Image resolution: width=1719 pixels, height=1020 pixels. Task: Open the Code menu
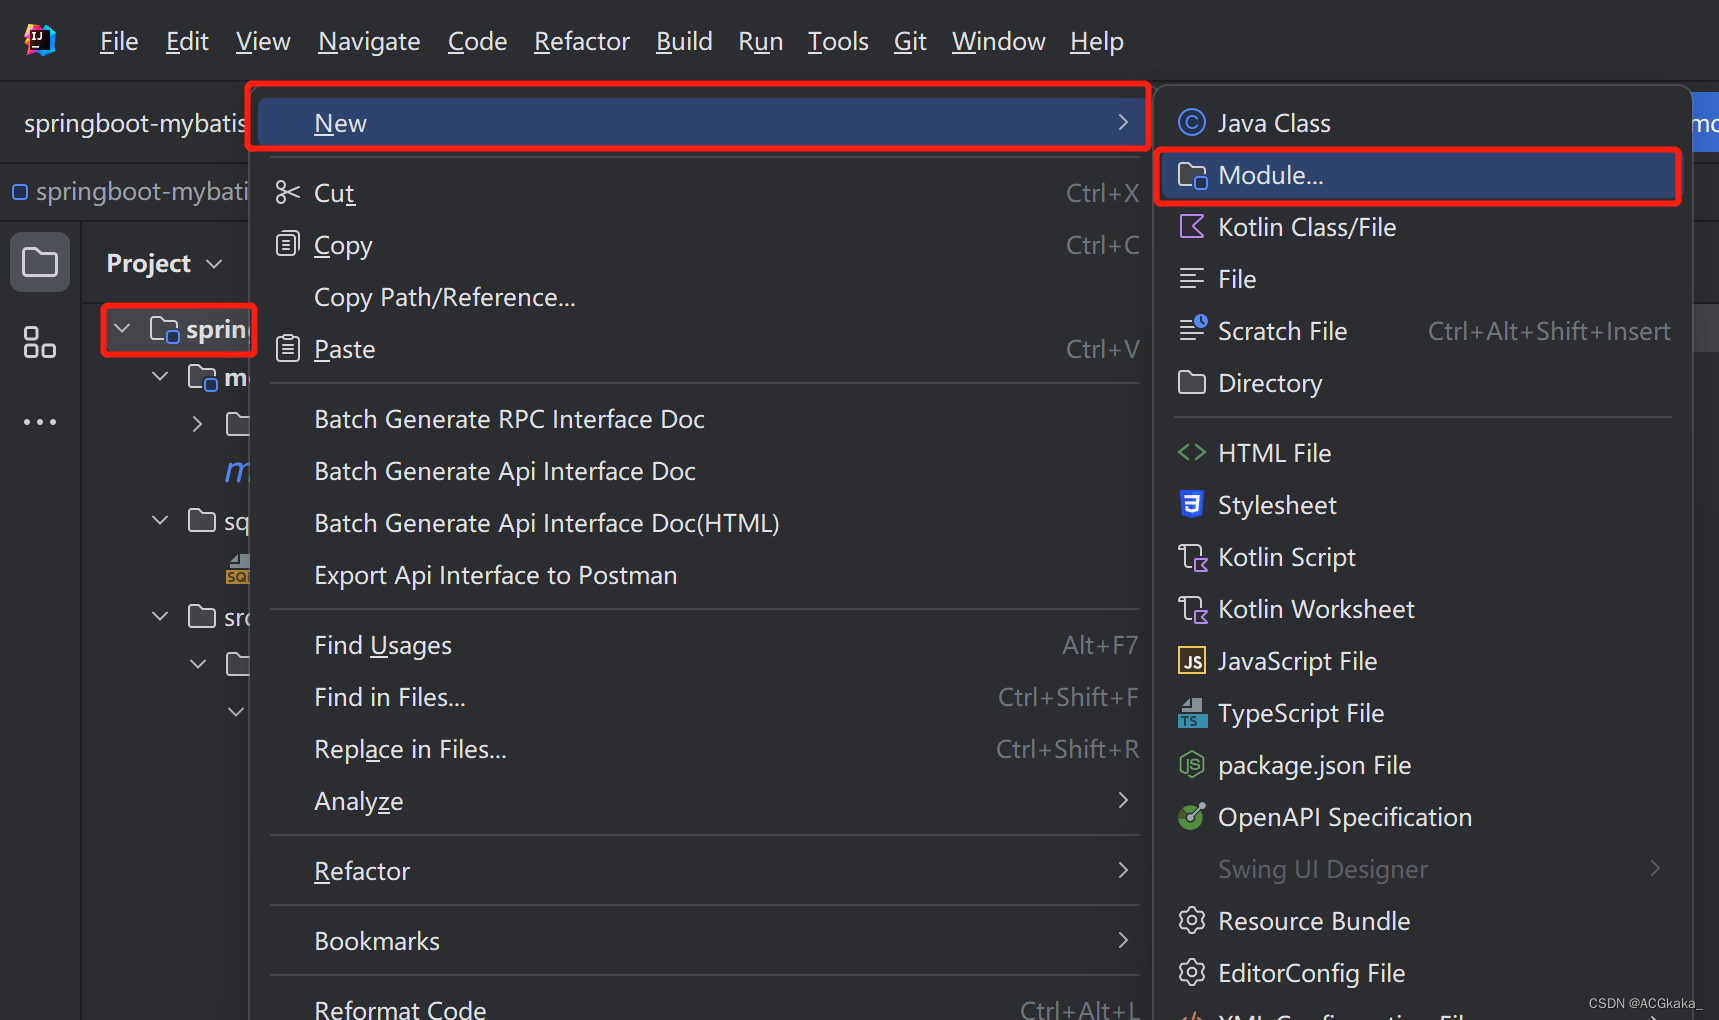pos(477,41)
